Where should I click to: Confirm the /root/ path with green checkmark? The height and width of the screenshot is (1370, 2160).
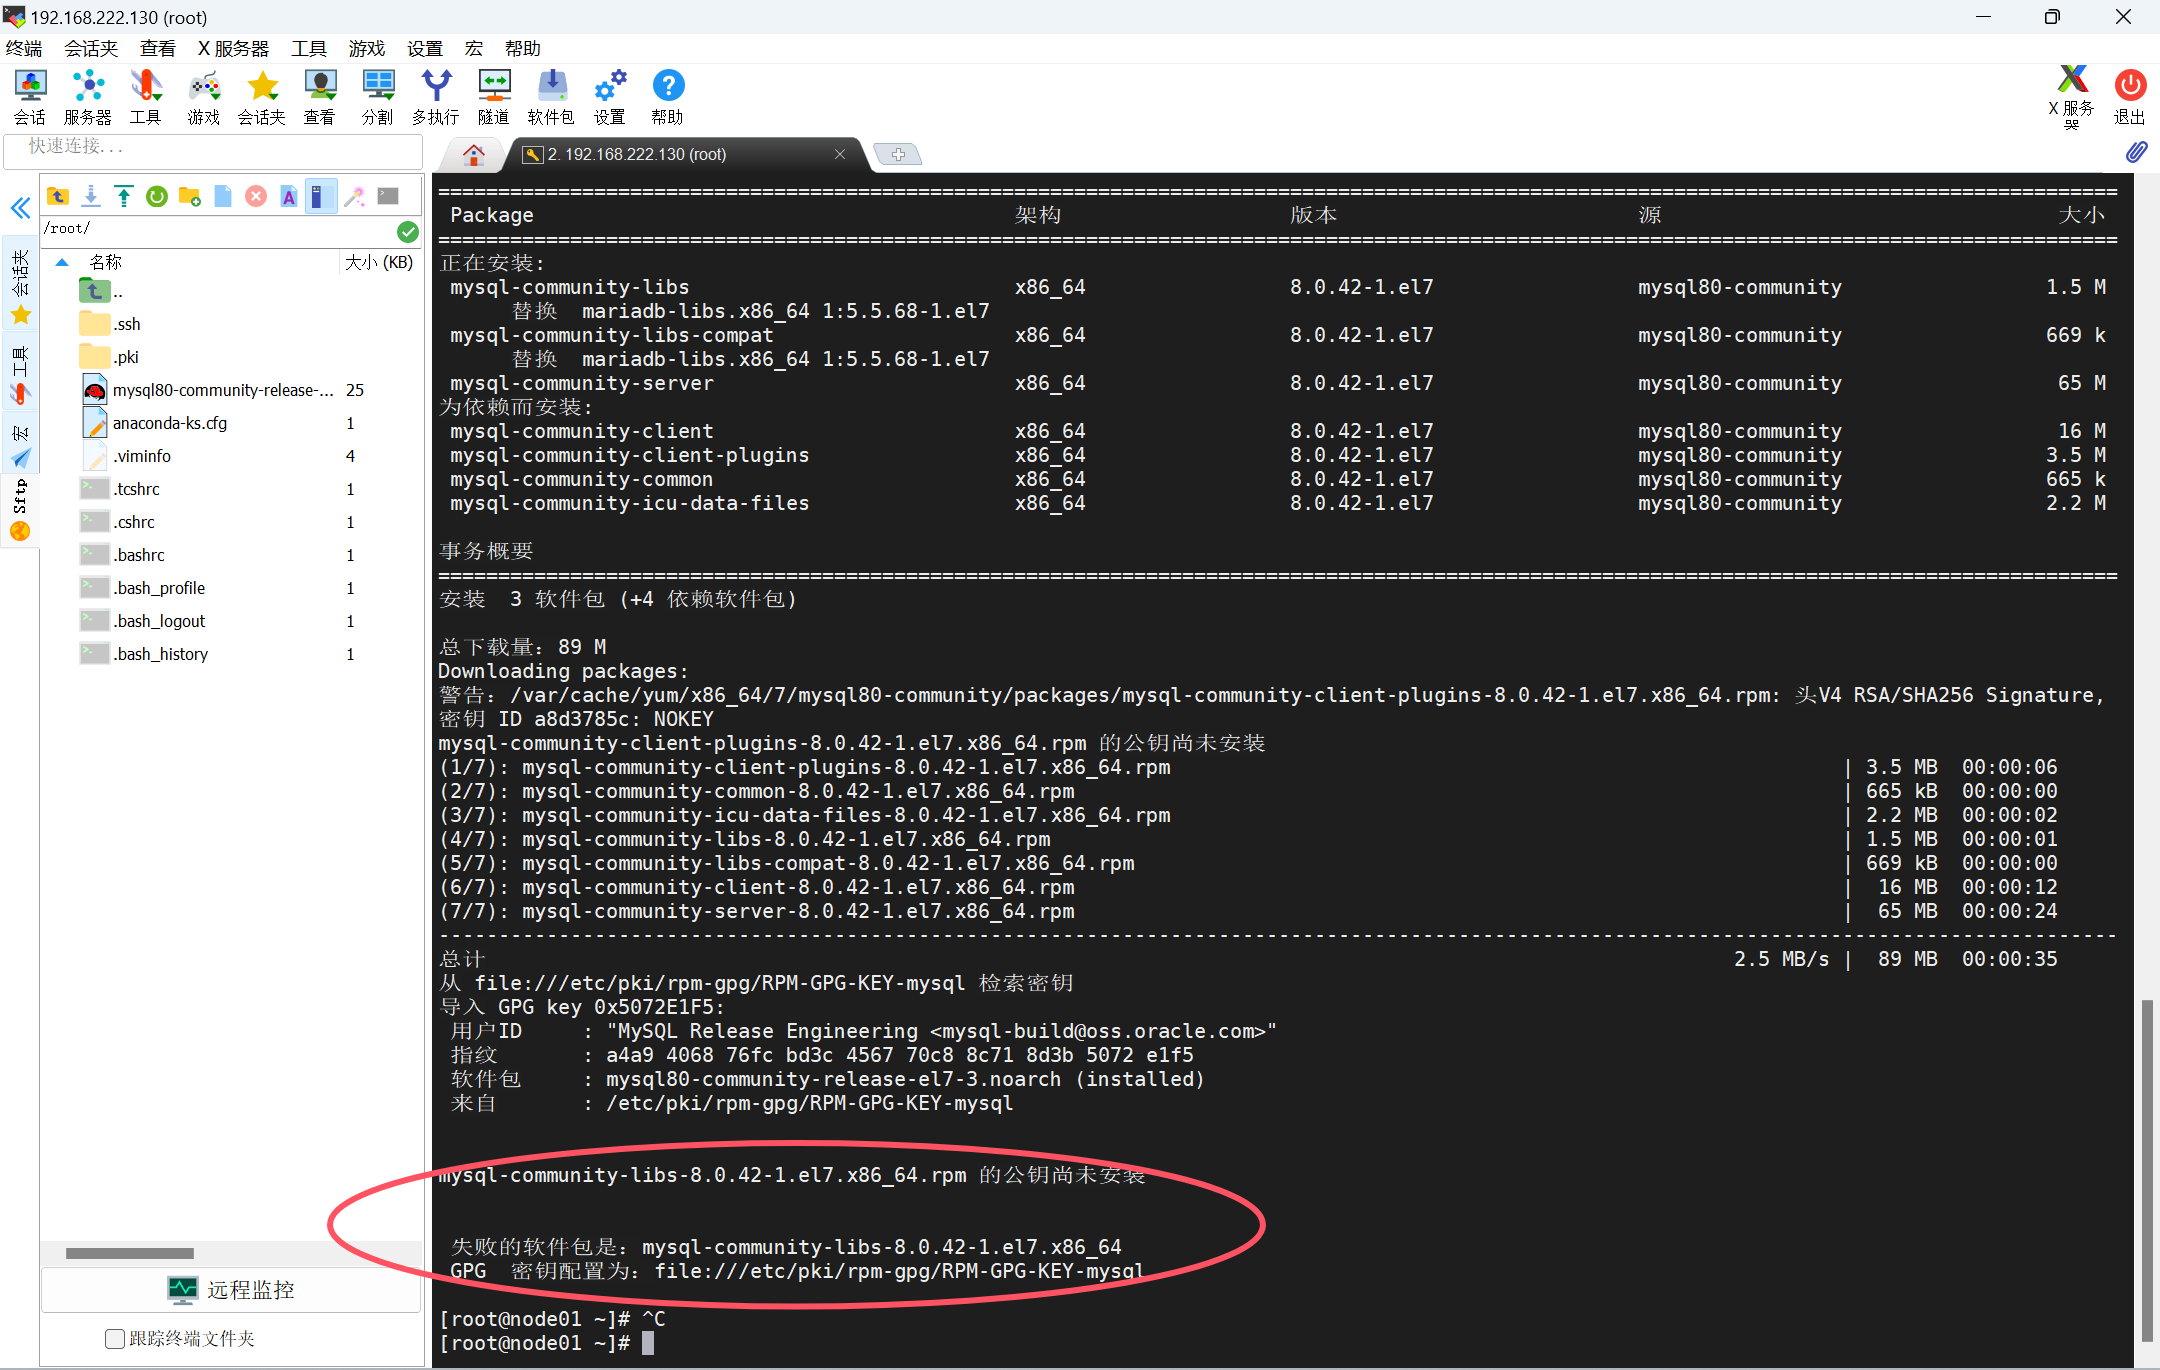pyautogui.click(x=408, y=231)
